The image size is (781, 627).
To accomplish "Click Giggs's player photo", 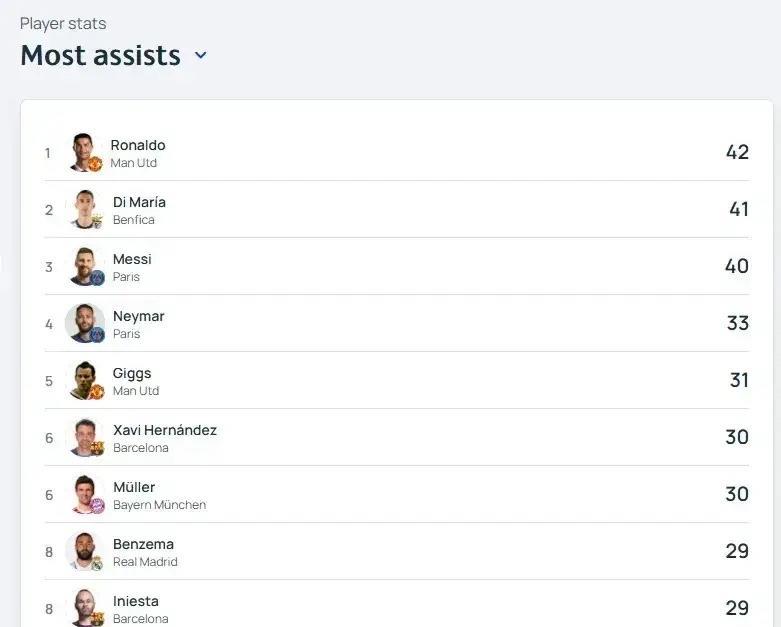I will point(85,380).
